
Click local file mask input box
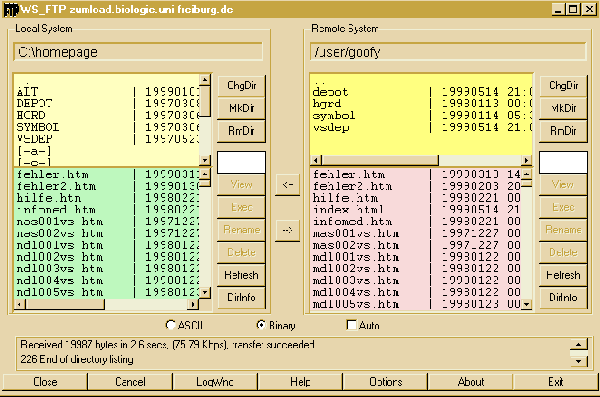point(241,162)
